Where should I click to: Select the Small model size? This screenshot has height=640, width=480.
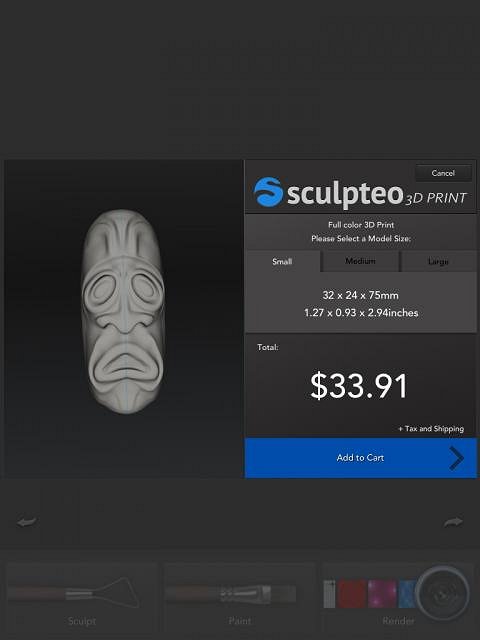point(282,261)
